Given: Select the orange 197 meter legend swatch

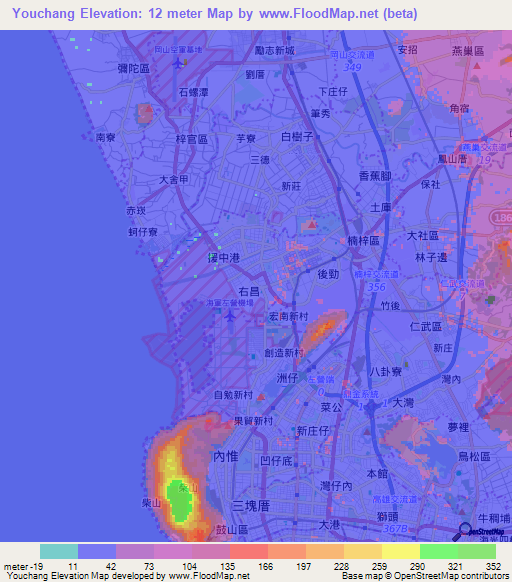Looking at the screenshot, I should click(325, 551).
